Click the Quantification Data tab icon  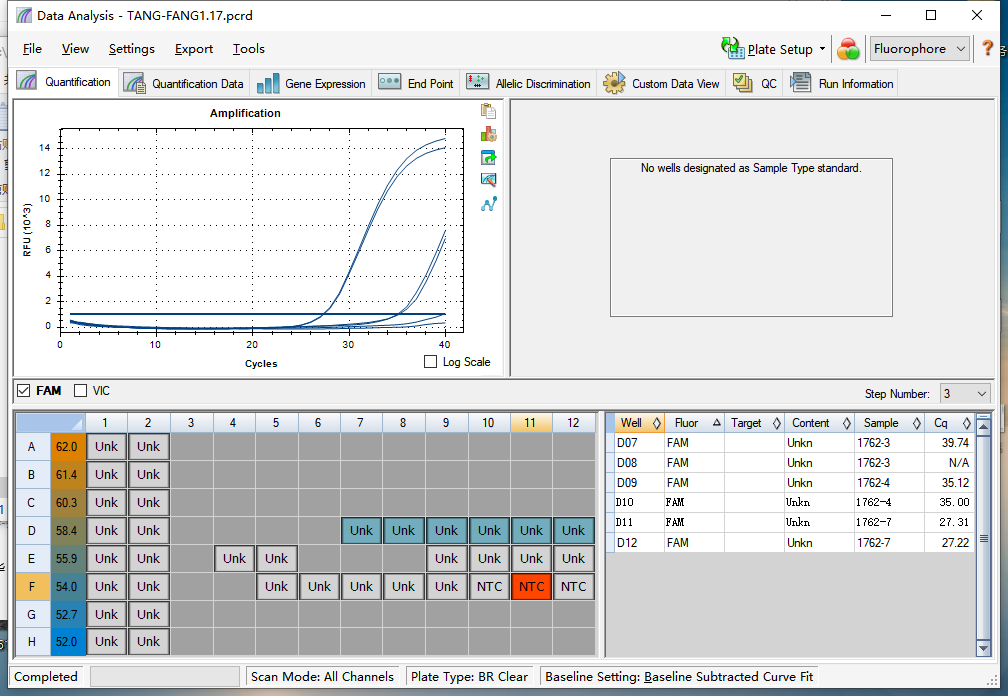point(134,84)
